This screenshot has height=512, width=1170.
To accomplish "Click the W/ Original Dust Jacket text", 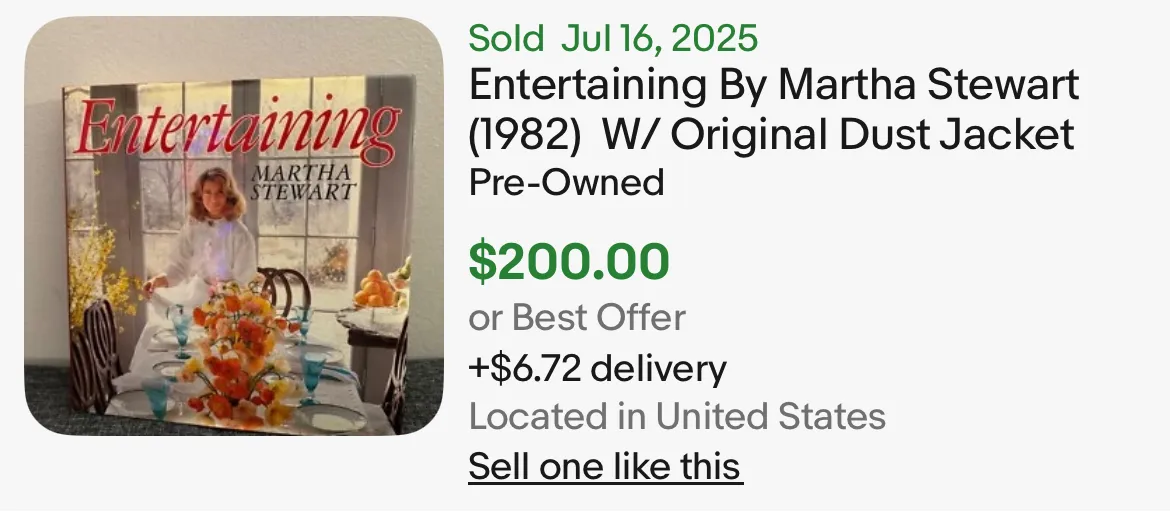I will (838, 134).
